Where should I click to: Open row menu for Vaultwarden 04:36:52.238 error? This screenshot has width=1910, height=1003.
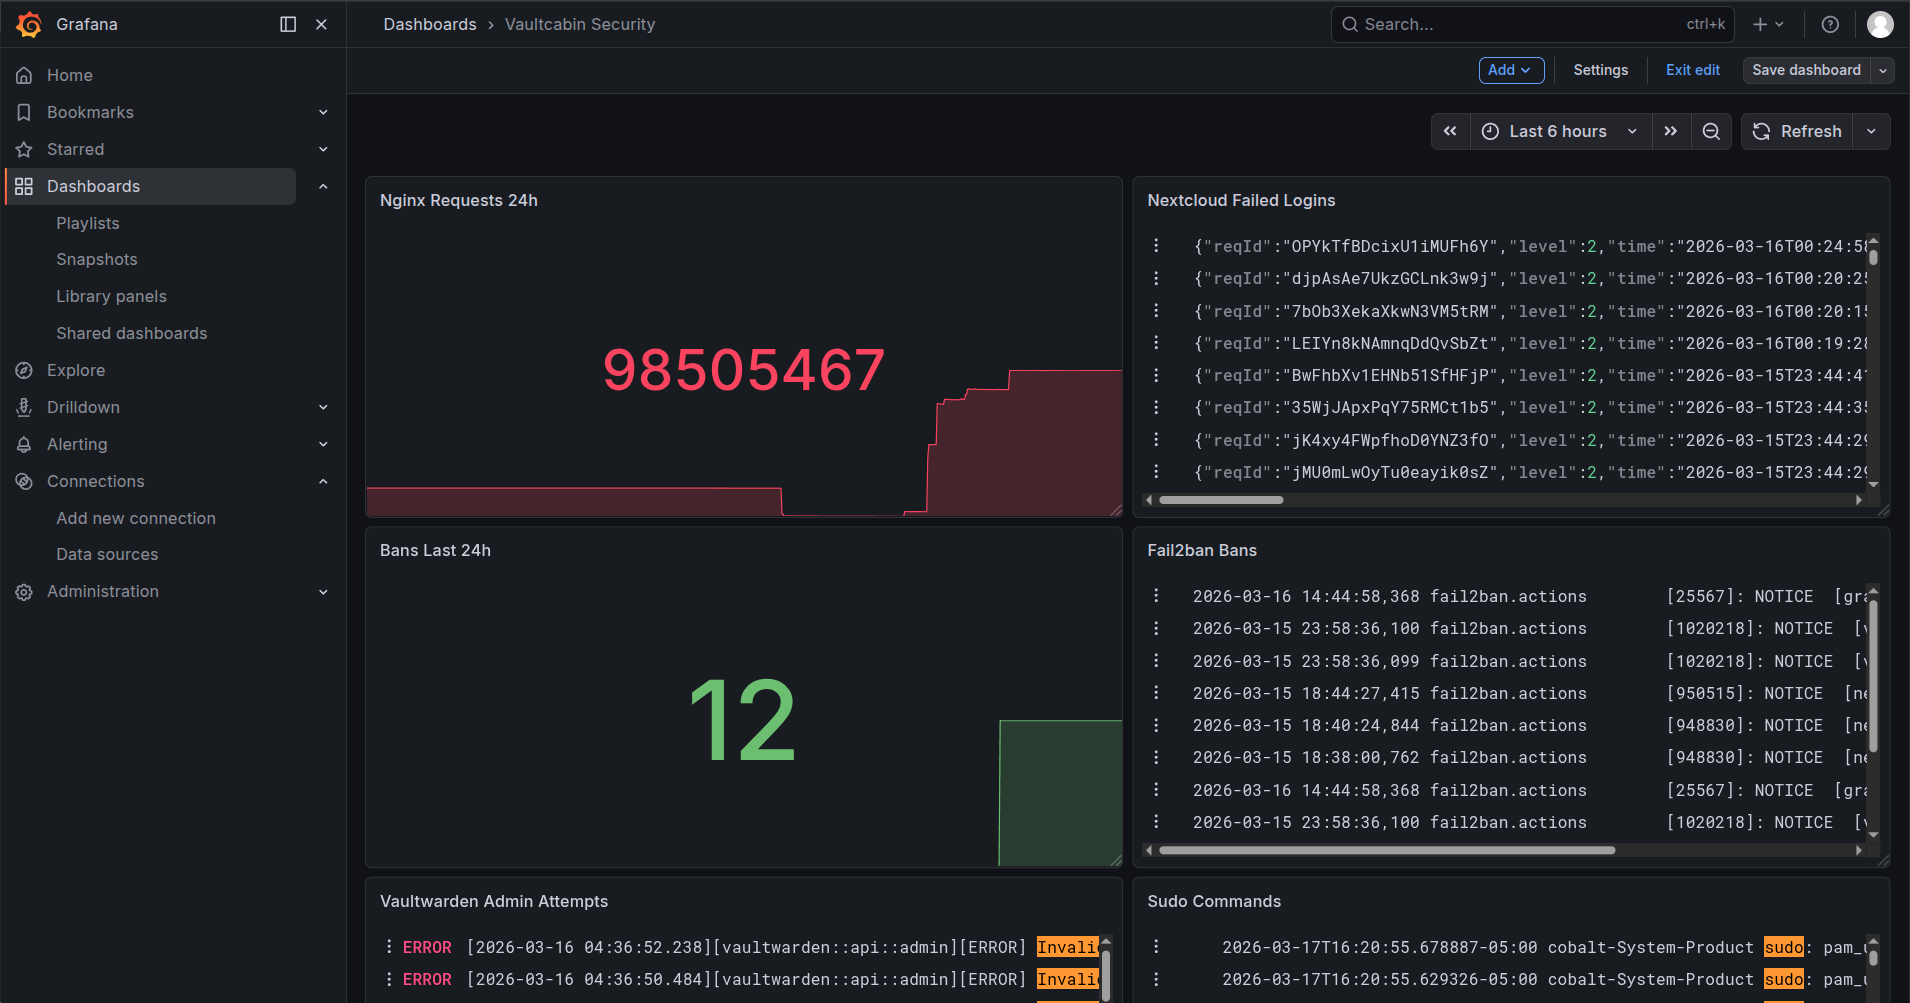tap(389, 947)
